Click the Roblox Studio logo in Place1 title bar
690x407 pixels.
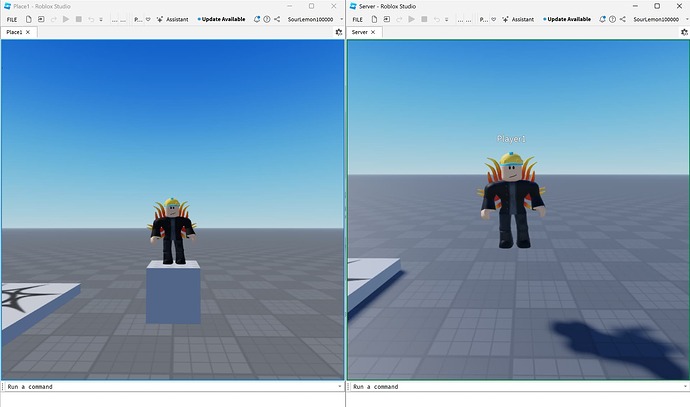click(7, 6)
